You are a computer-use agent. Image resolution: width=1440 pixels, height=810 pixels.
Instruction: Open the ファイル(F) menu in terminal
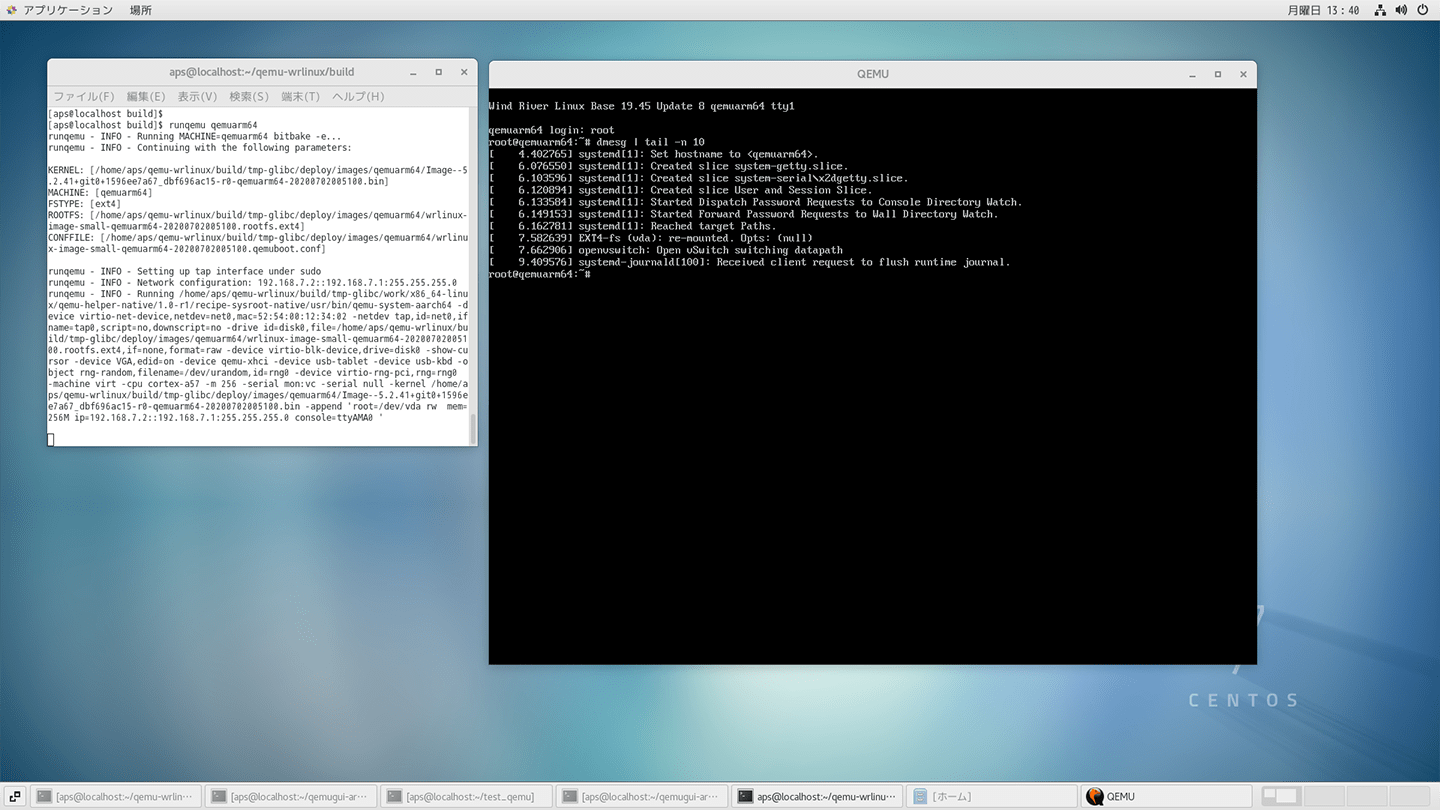[x=83, y=97]
